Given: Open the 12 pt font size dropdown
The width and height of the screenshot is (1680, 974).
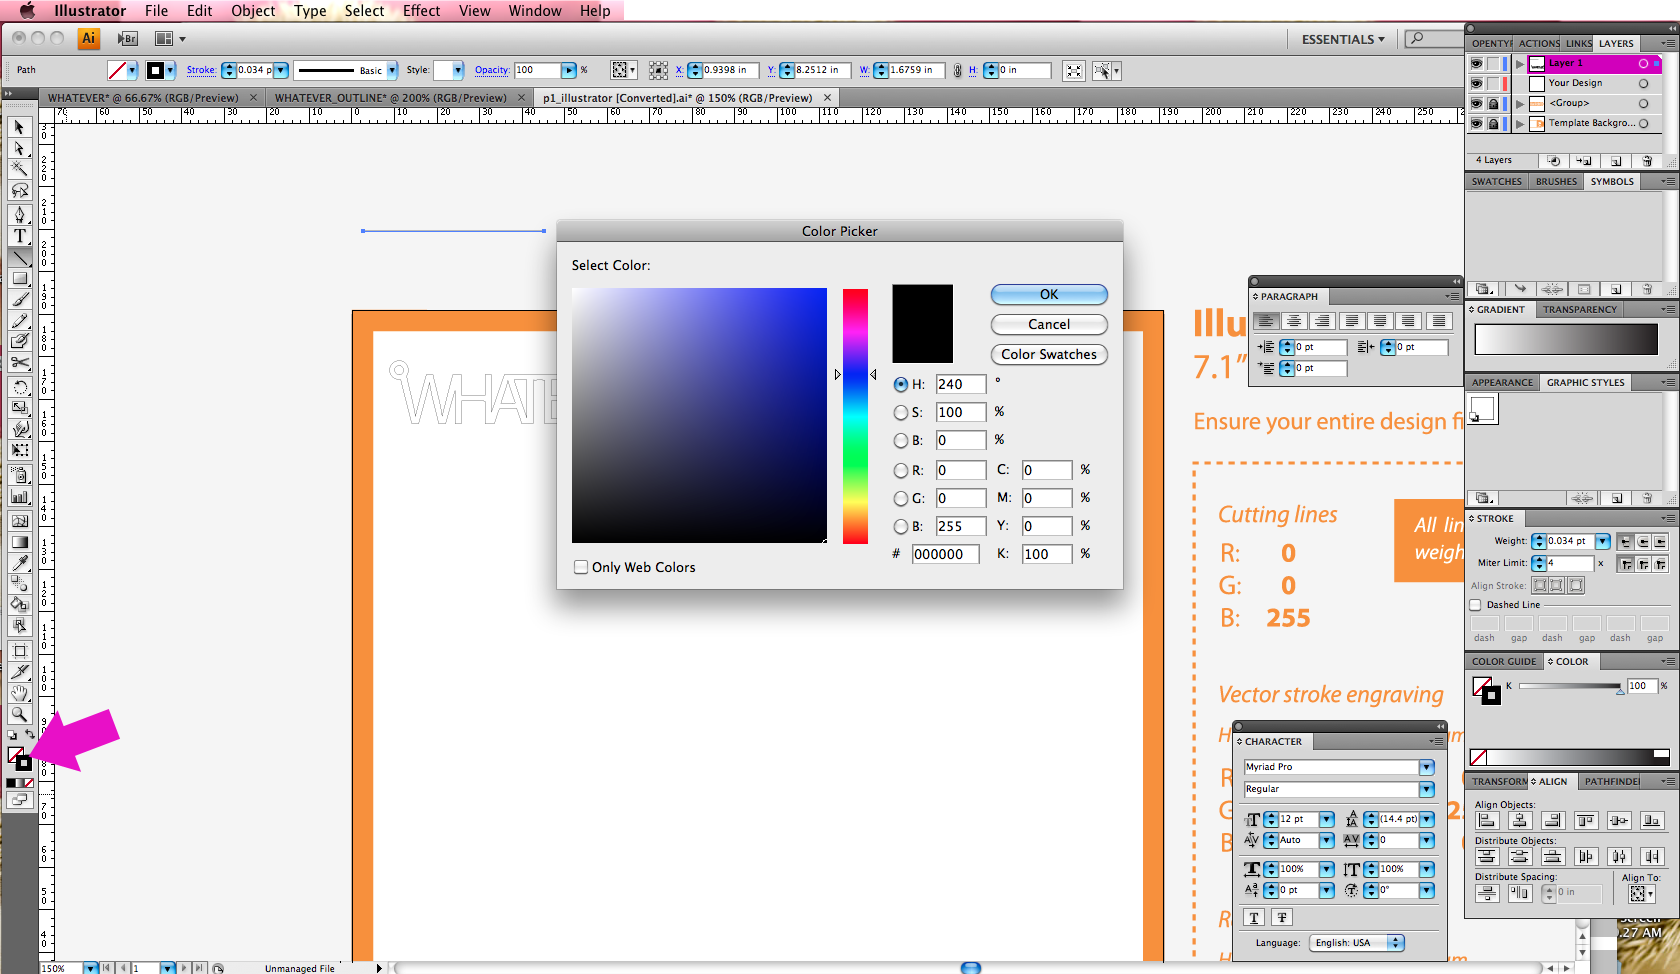Looking at the screenshot, I should 1327,819.
